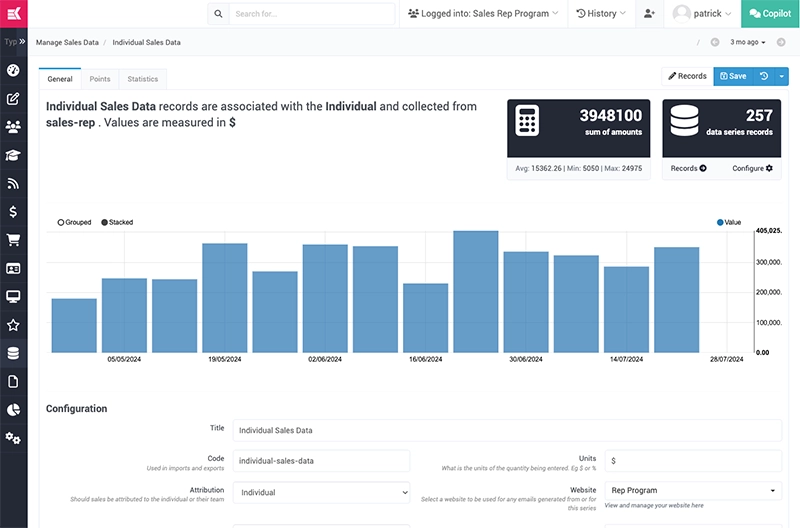Expand the Website Rep Program dropdown

692,491
